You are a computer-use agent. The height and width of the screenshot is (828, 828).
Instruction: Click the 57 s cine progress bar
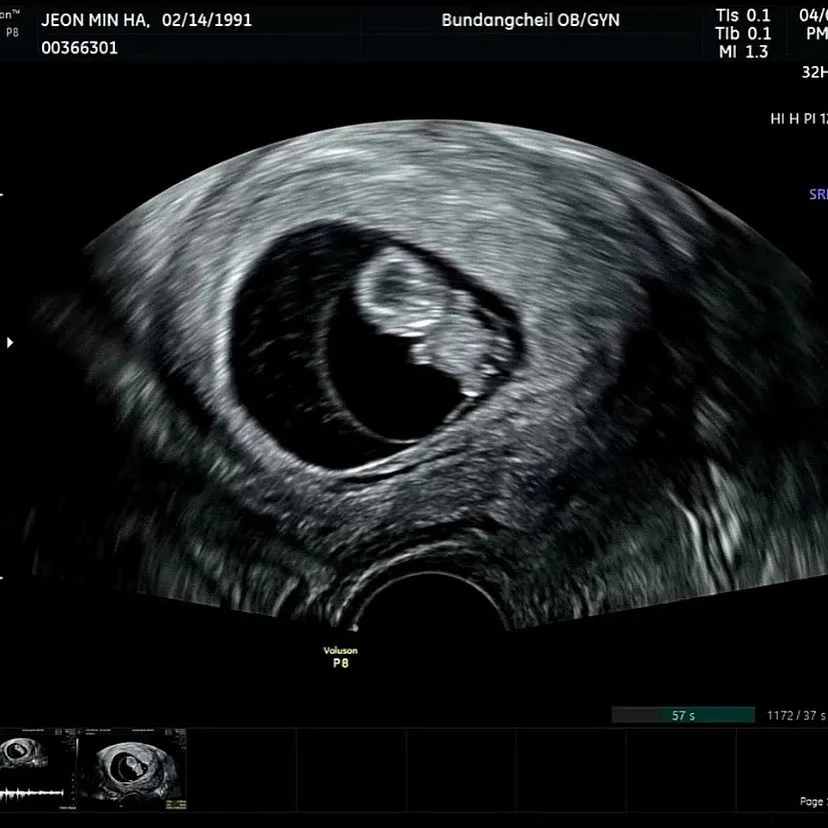click(x=683, y=715)
